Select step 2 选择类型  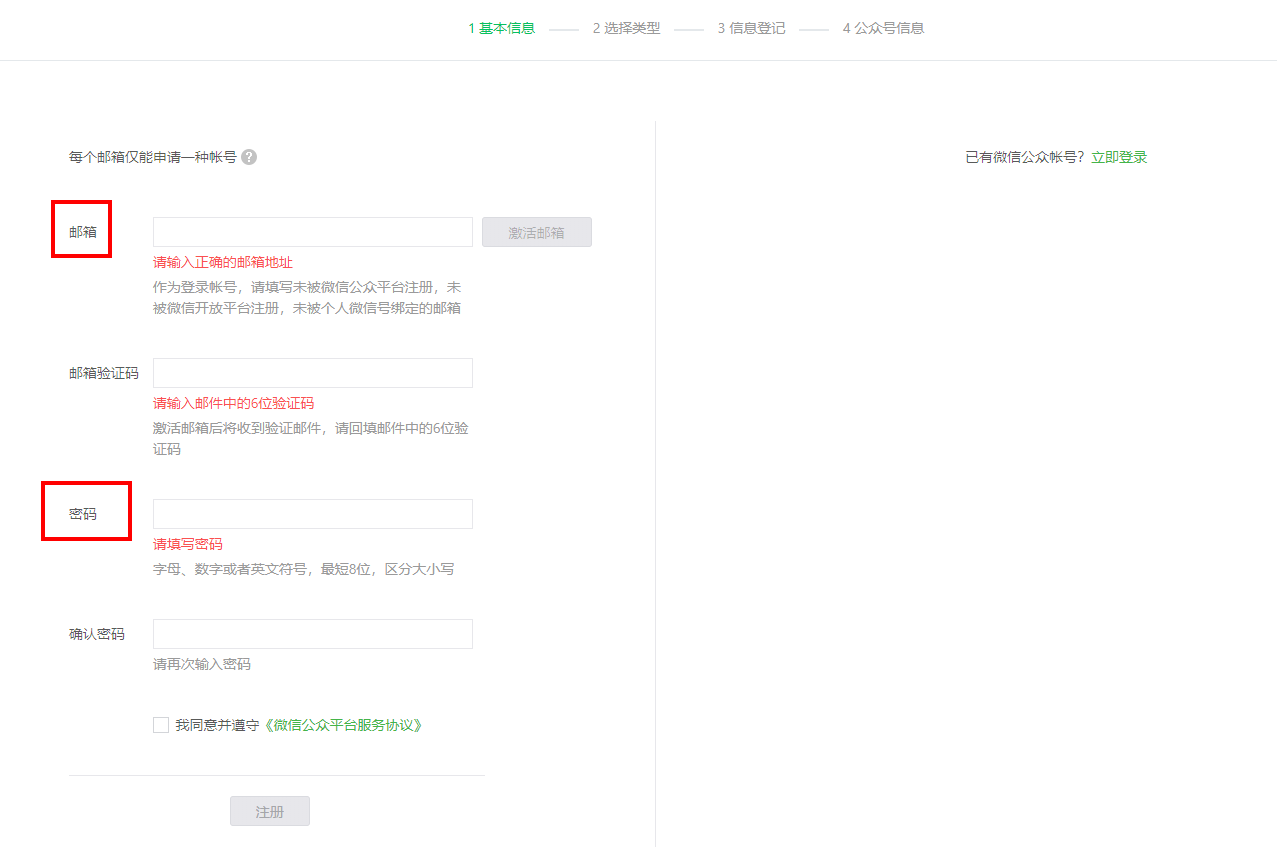(x=627, y=28)
